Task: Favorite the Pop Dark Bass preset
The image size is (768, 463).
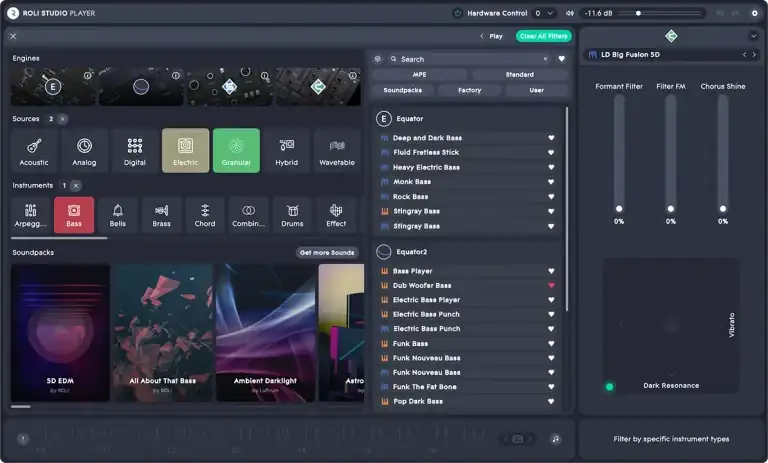Action: (551, 402)
